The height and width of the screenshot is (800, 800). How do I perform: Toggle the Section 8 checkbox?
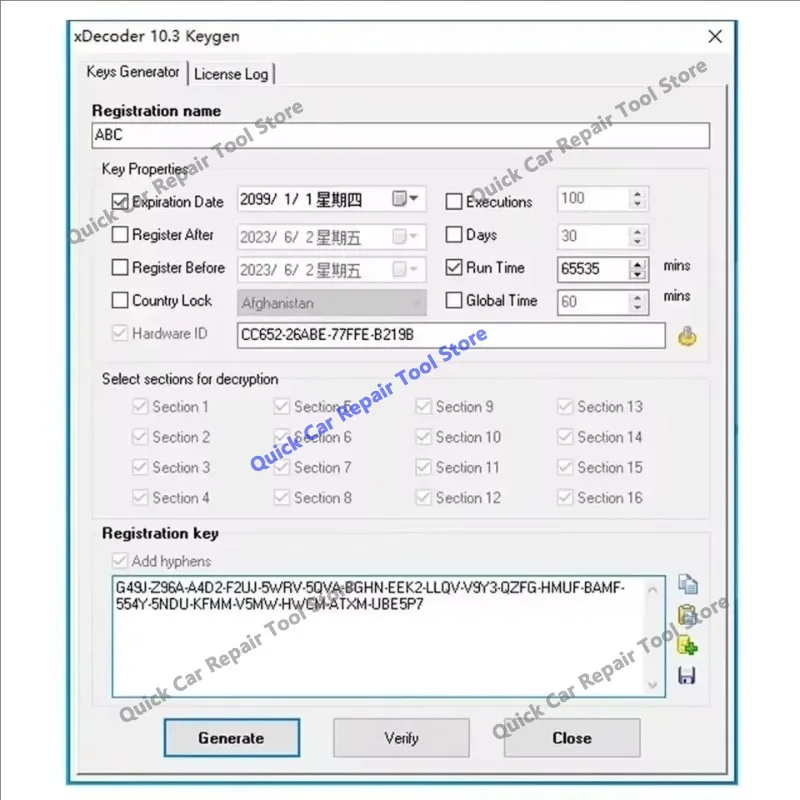tap(282, 497)
